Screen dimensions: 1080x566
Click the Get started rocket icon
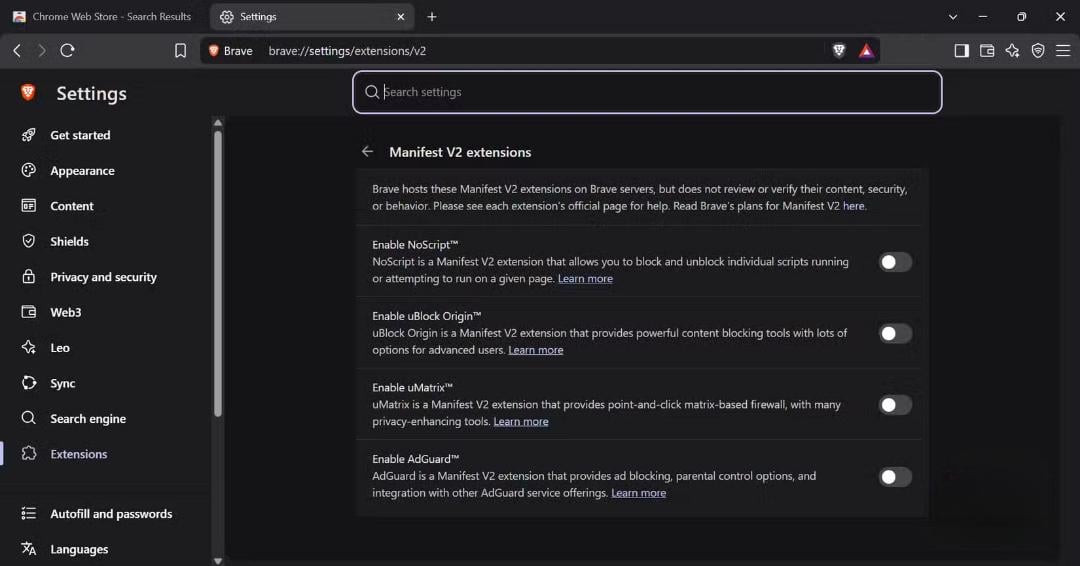point(28,135)
